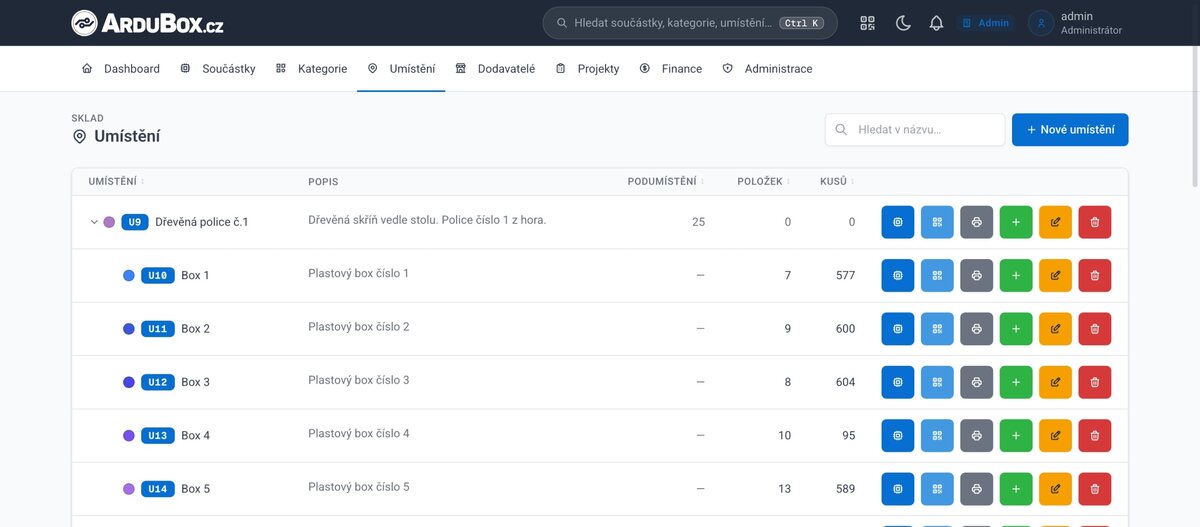Delete the Box 3 row
The image size is (1200, 527).
(x=1095, y=382)
